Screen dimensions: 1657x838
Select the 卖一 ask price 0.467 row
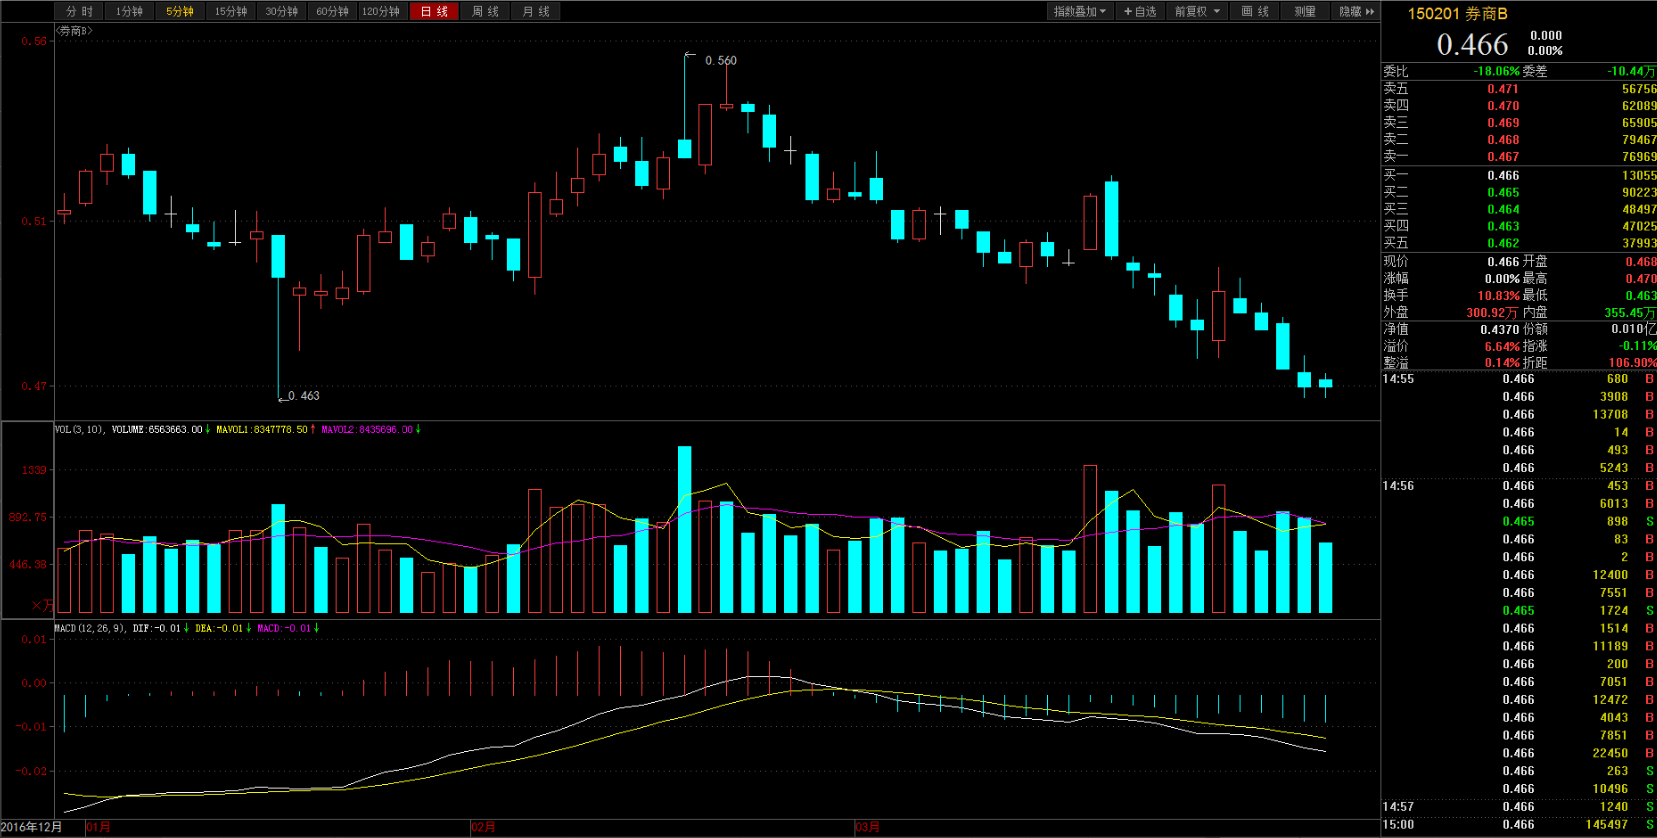[1519, 157]
